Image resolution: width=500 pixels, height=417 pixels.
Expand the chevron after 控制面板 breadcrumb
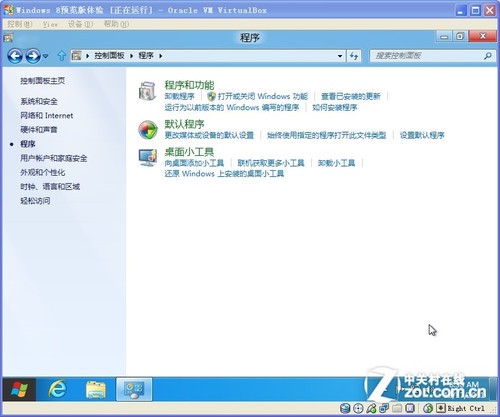pos(131,56)
